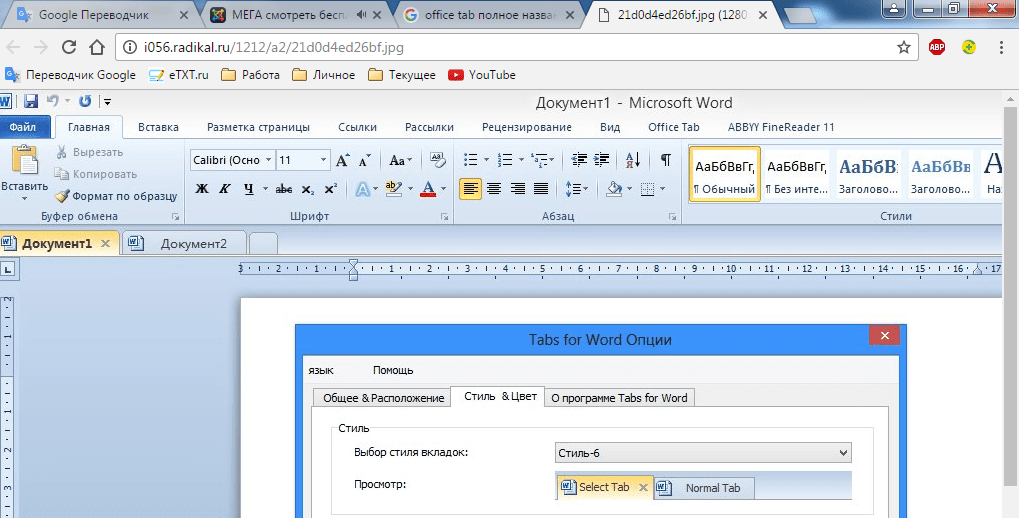Click the sort (A–Z) icon

click(x=633, y=160)
